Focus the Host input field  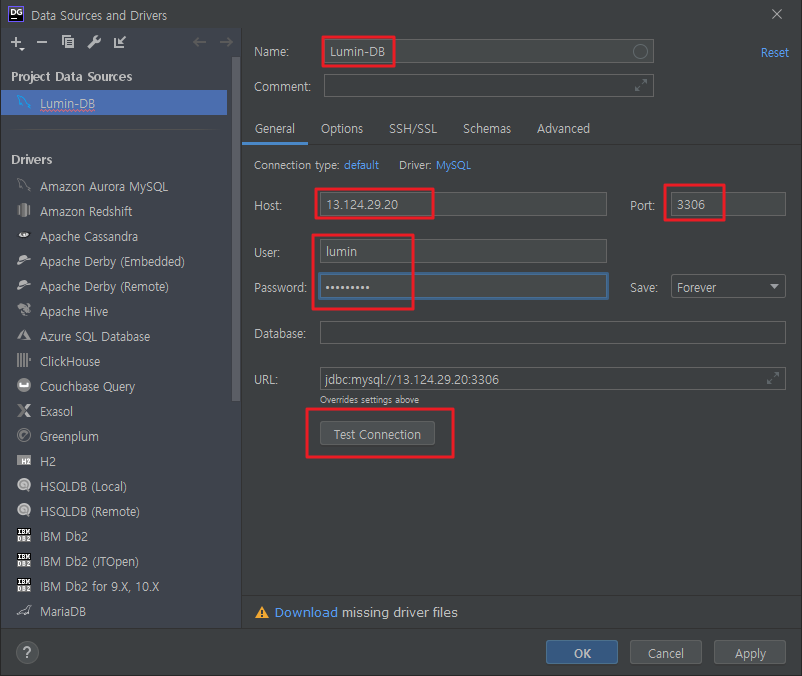pos(463,205)
